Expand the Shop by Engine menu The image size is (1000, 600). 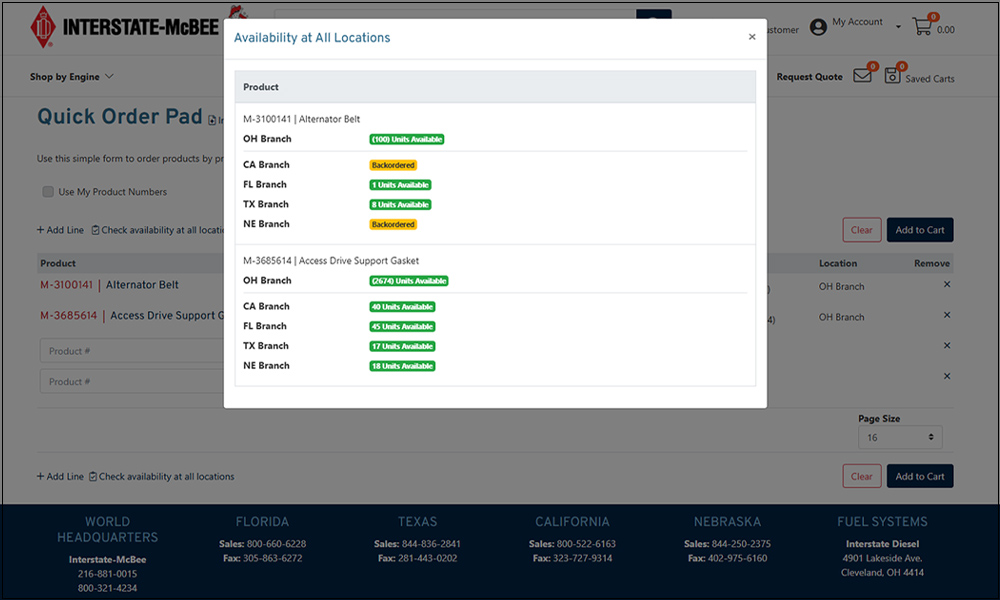[71, 77]
